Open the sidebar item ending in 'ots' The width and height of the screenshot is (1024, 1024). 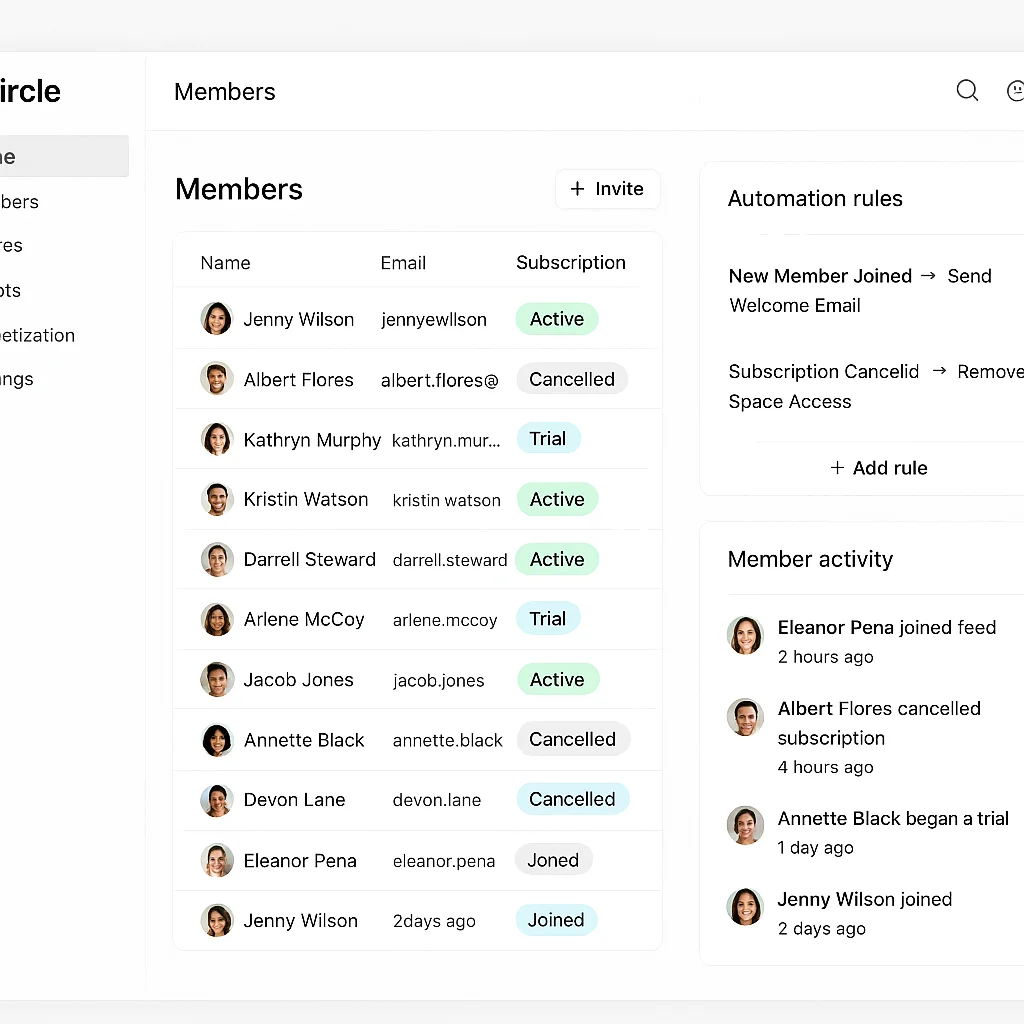click(x=10, y=290)
